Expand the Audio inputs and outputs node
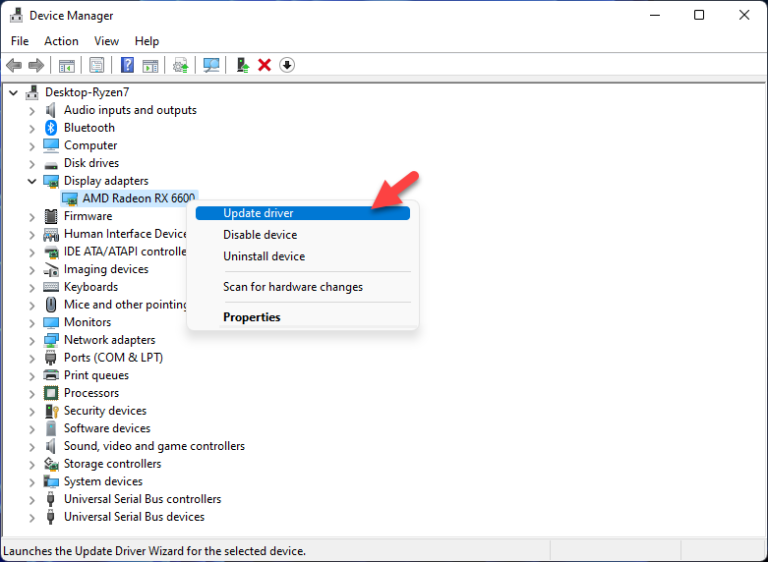The height and width of the screenshot is (562, 768). (32, 111)
